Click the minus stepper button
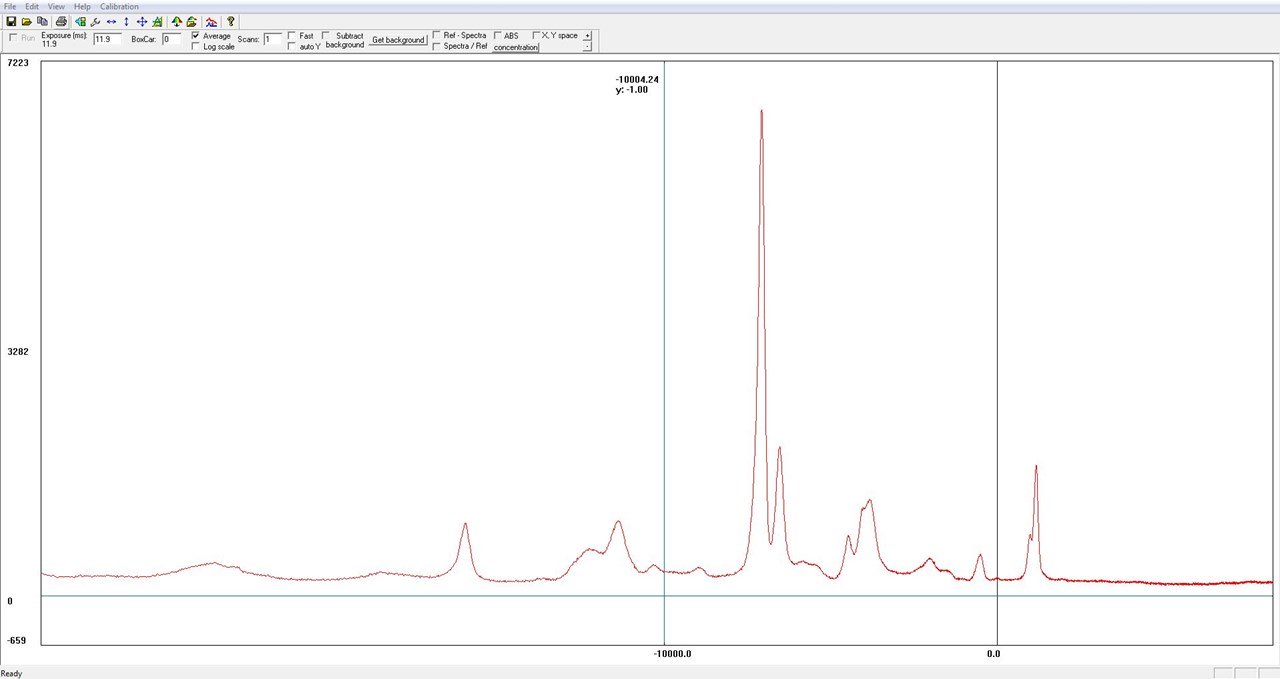Screen dimensions: 1280x679 point(587,46)
